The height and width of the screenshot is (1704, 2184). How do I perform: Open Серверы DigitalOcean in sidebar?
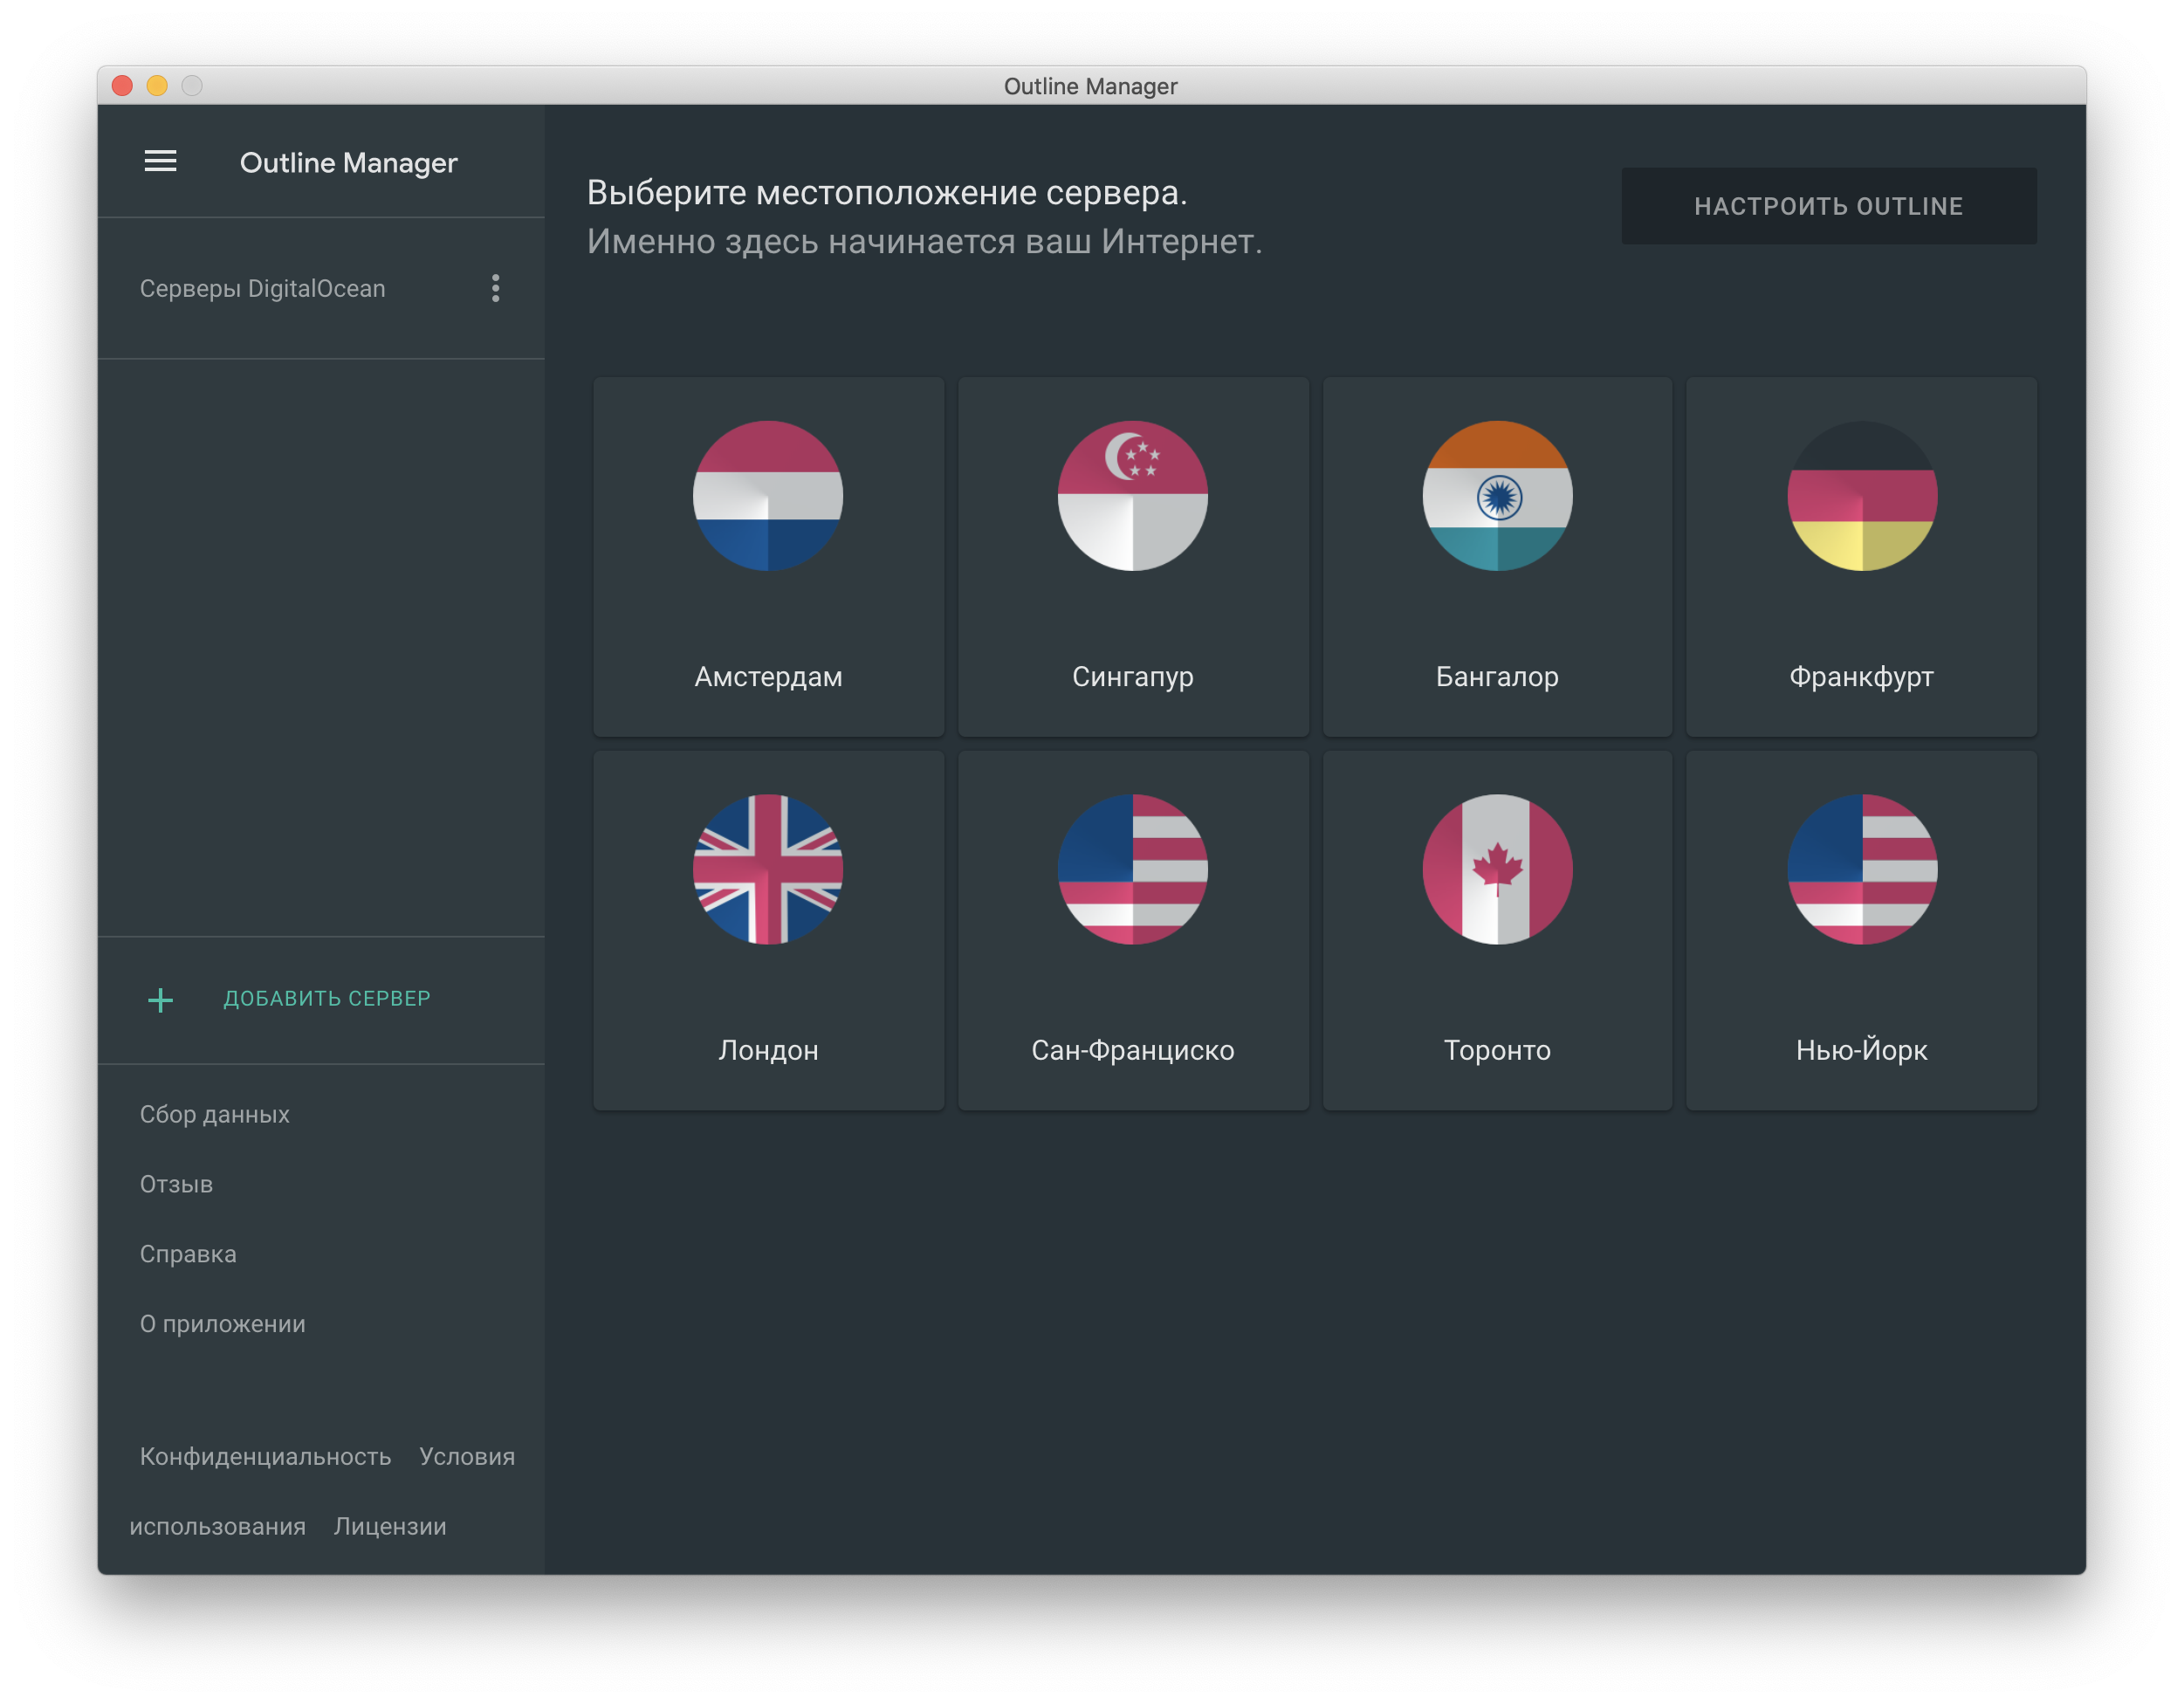(x=262, y=288)
